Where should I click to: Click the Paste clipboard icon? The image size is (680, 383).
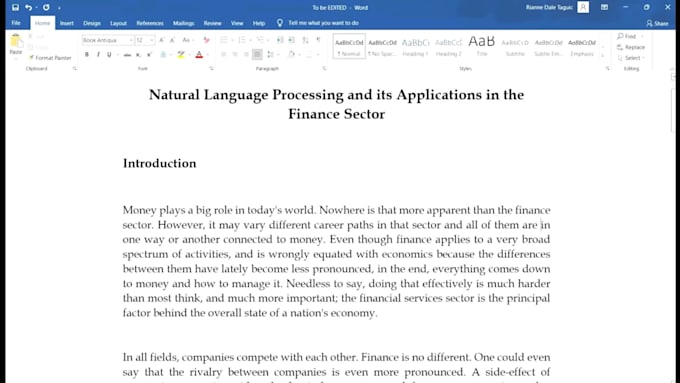pos(16,42)
